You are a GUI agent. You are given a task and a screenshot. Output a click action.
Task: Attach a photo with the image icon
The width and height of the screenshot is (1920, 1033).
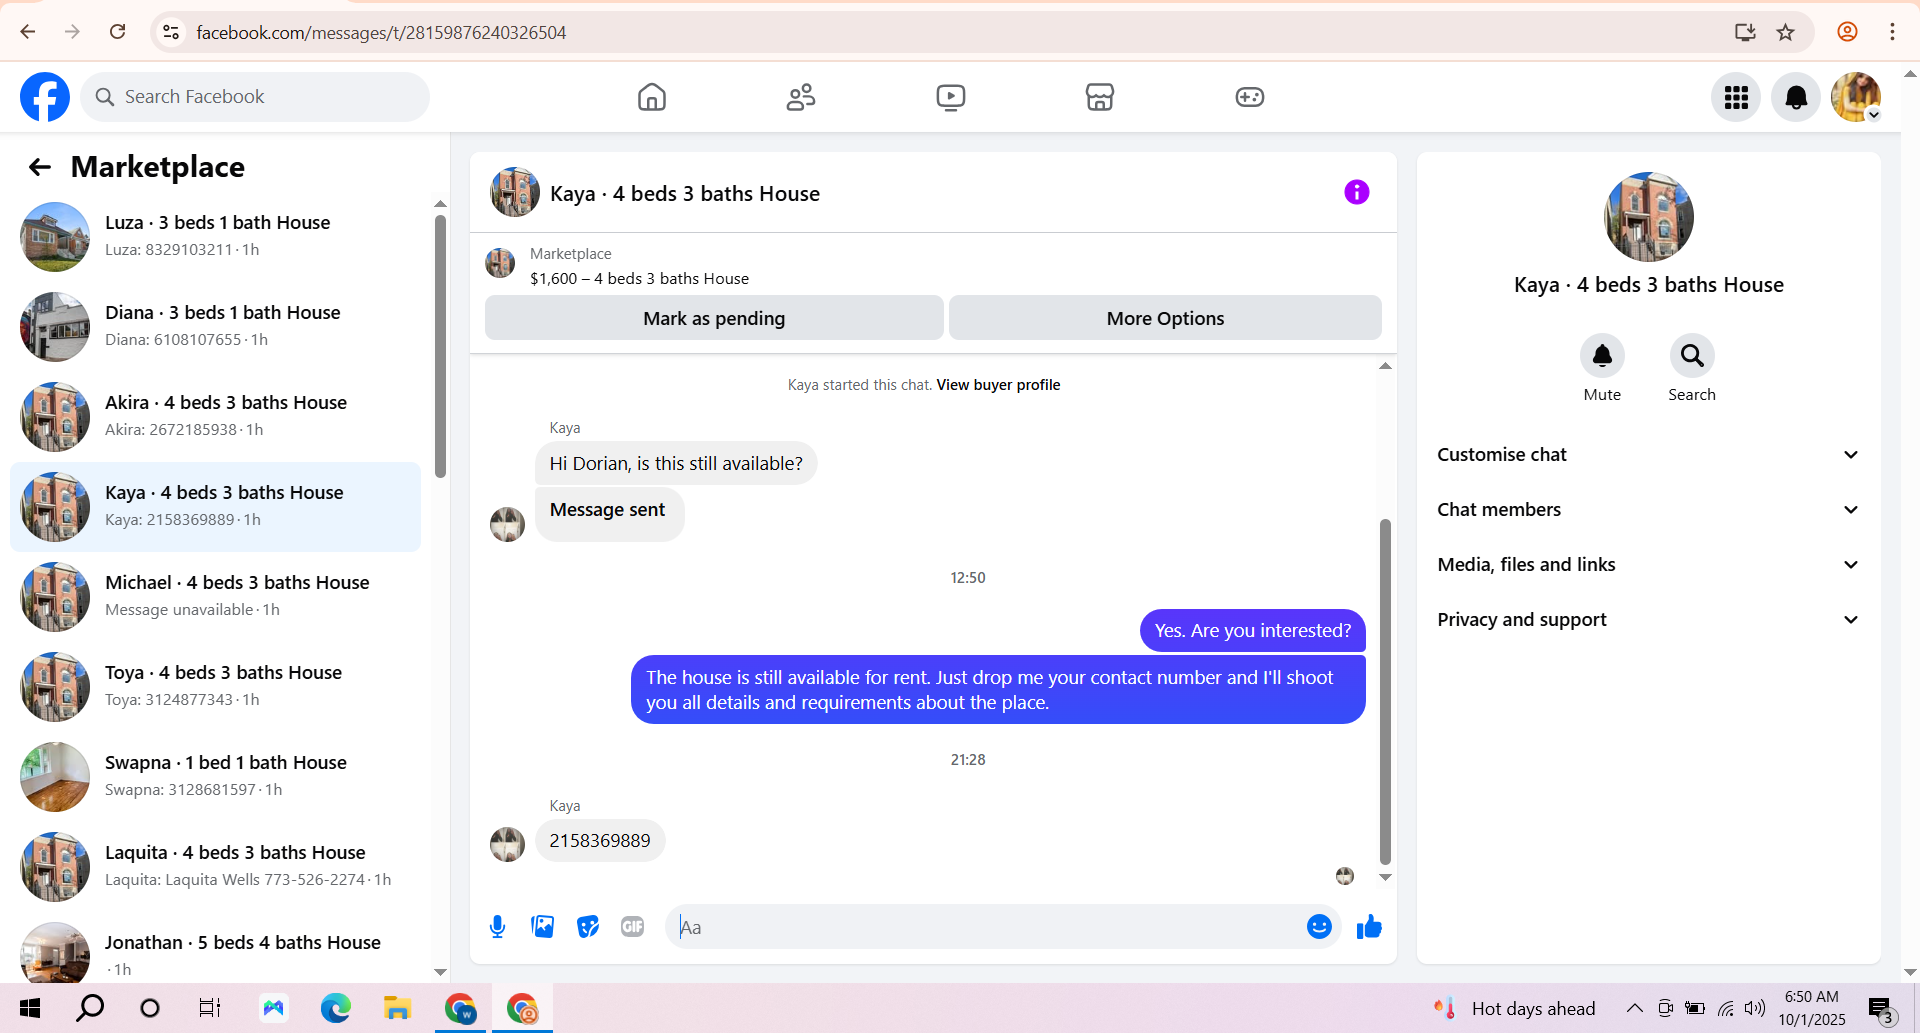pyautogui.click(x=543, y=927)
